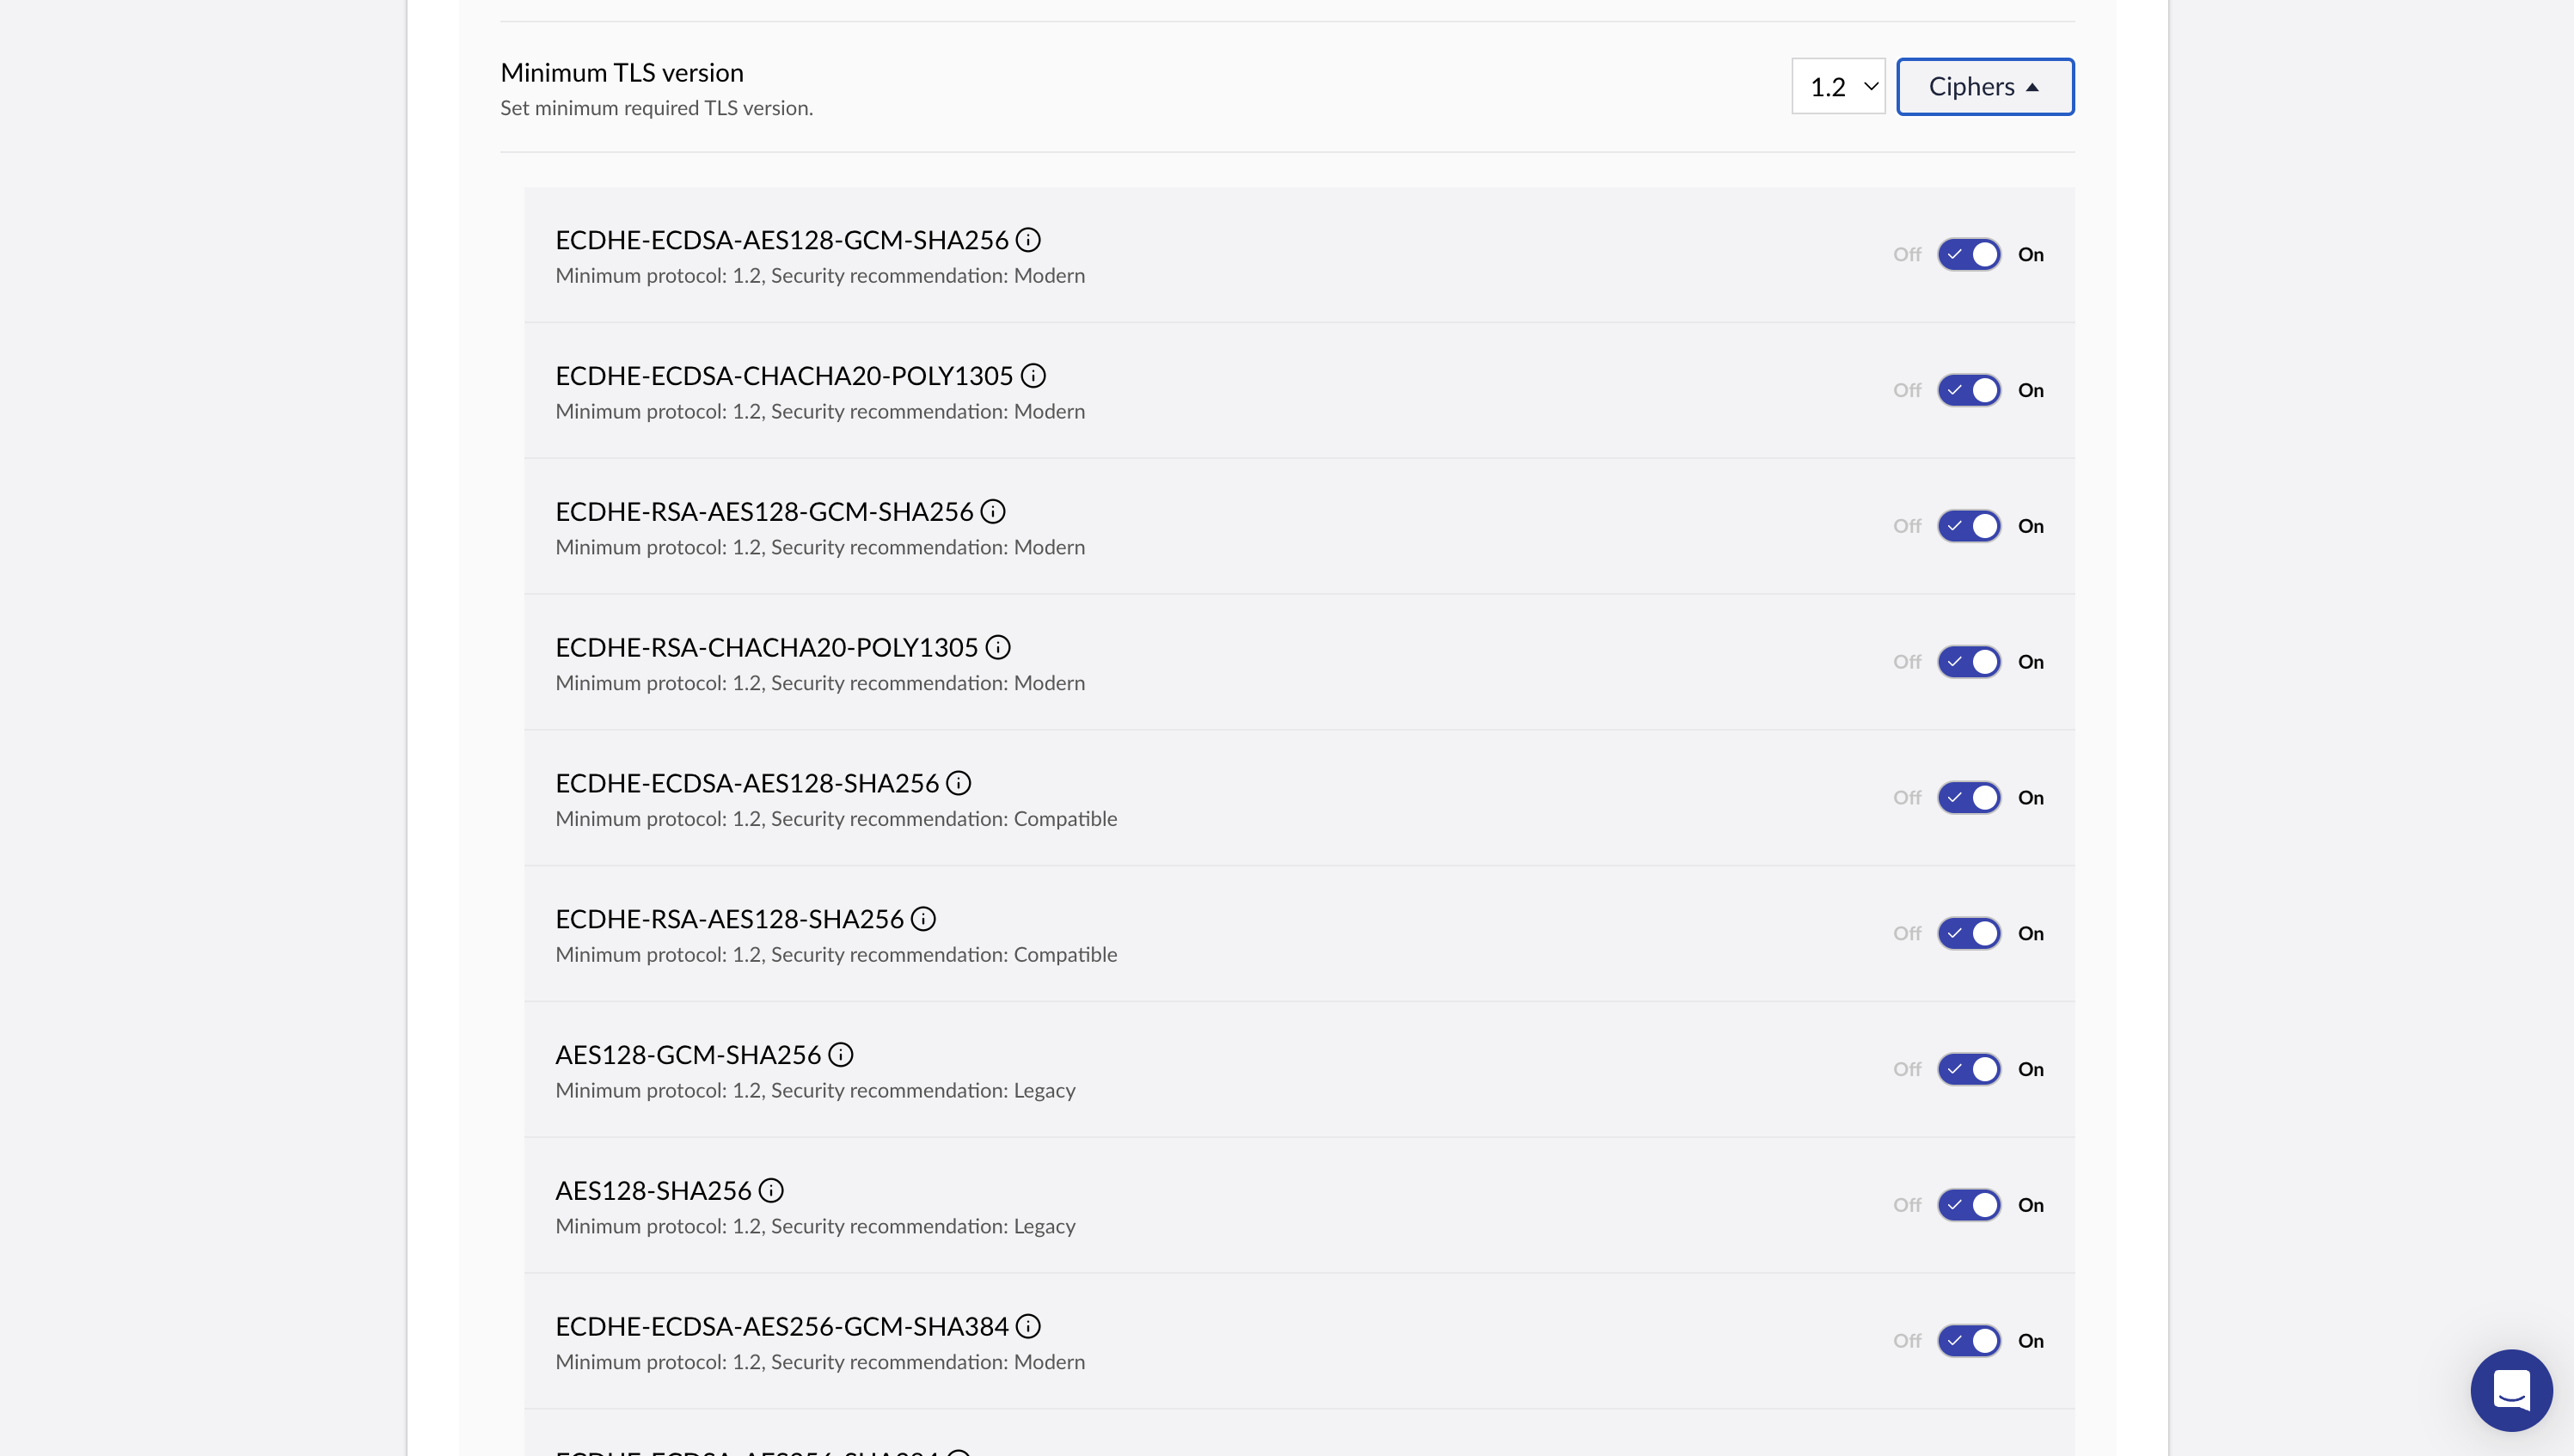Toggle off ECDHE-RSA-CHACHA20-POLY1305 cipher

click(x=1969, y=662)
